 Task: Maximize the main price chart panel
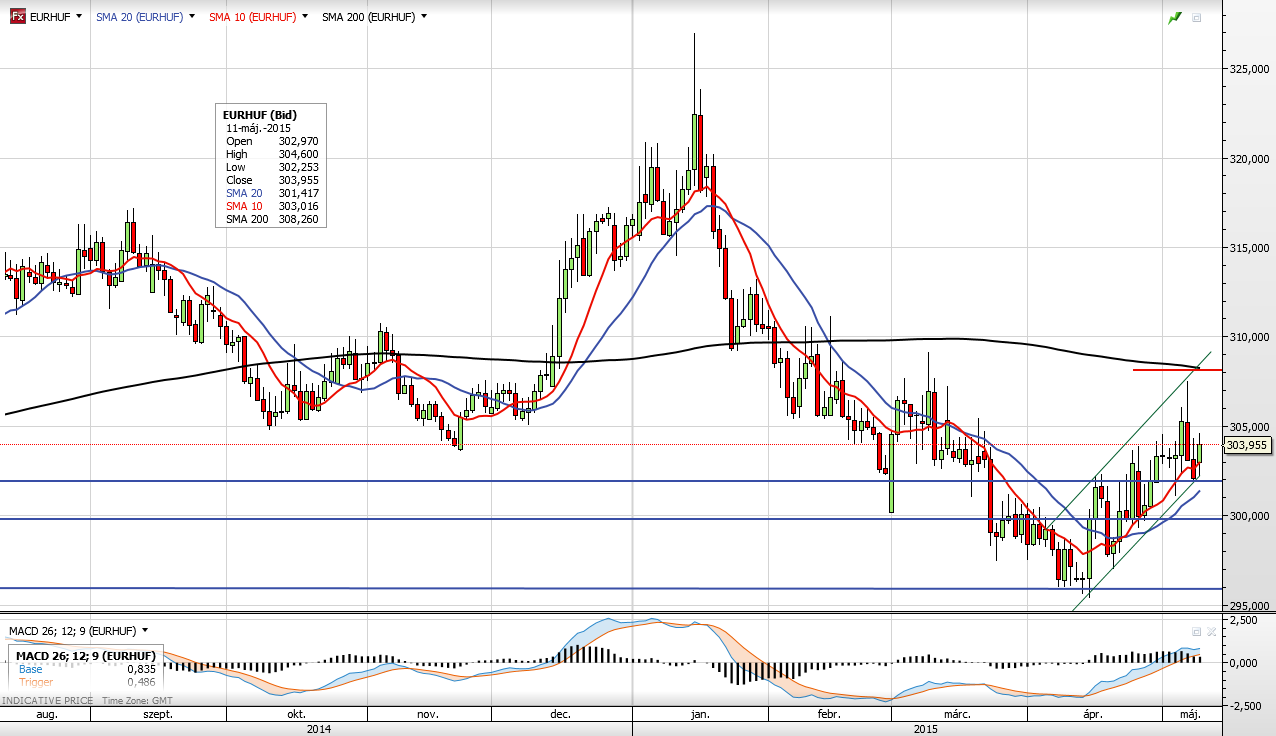[1196, 18]
